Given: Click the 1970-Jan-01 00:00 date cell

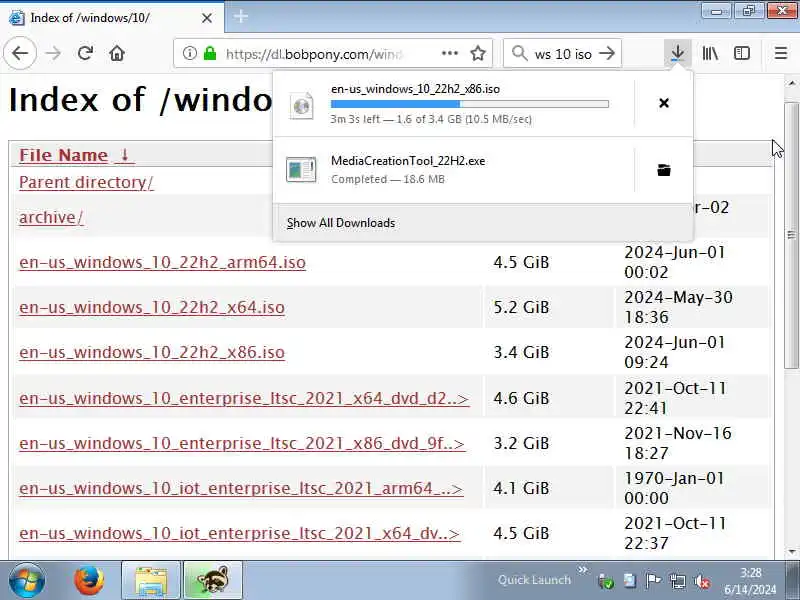Looking at the screenshot, I should pyautogui.click(x=691, y=488).
